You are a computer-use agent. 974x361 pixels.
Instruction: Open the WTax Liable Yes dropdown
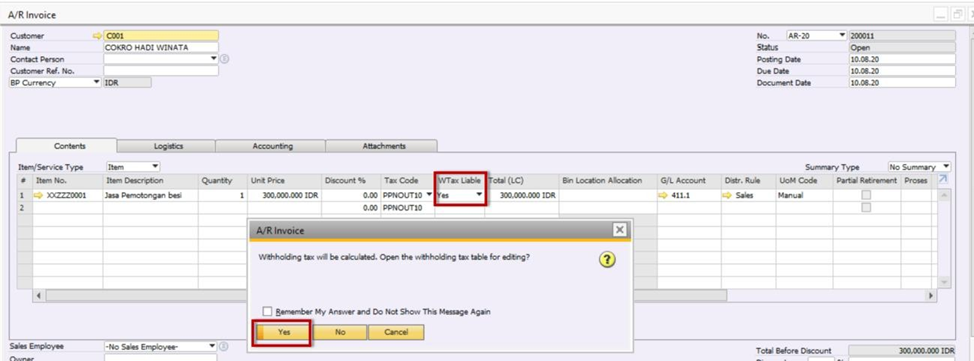479,195
